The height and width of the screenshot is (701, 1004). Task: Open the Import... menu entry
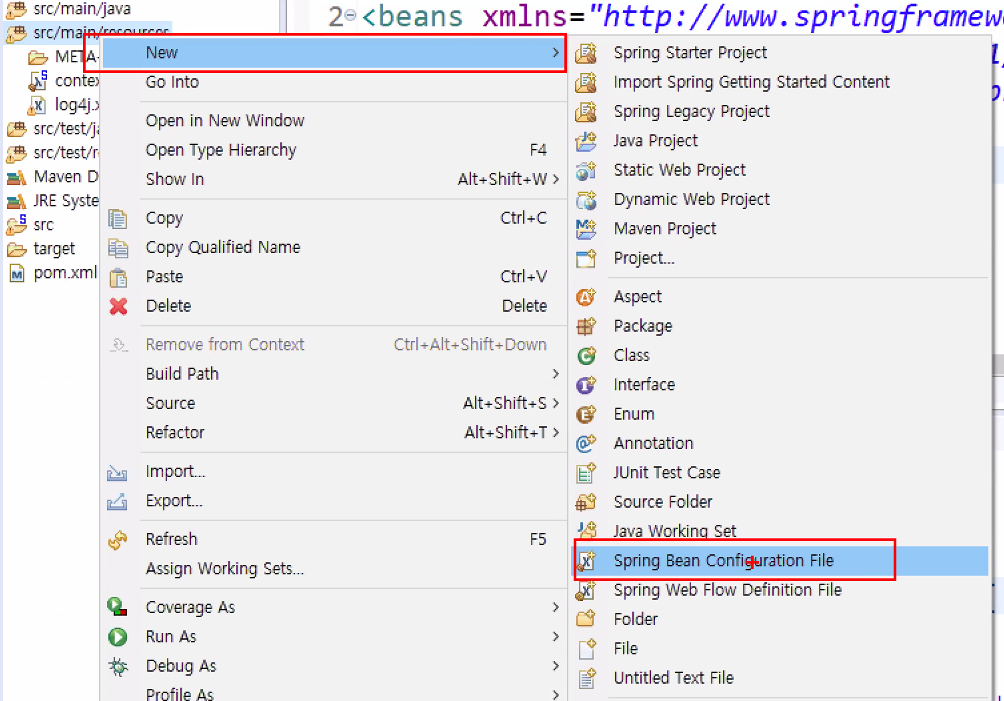click(334, 471)
